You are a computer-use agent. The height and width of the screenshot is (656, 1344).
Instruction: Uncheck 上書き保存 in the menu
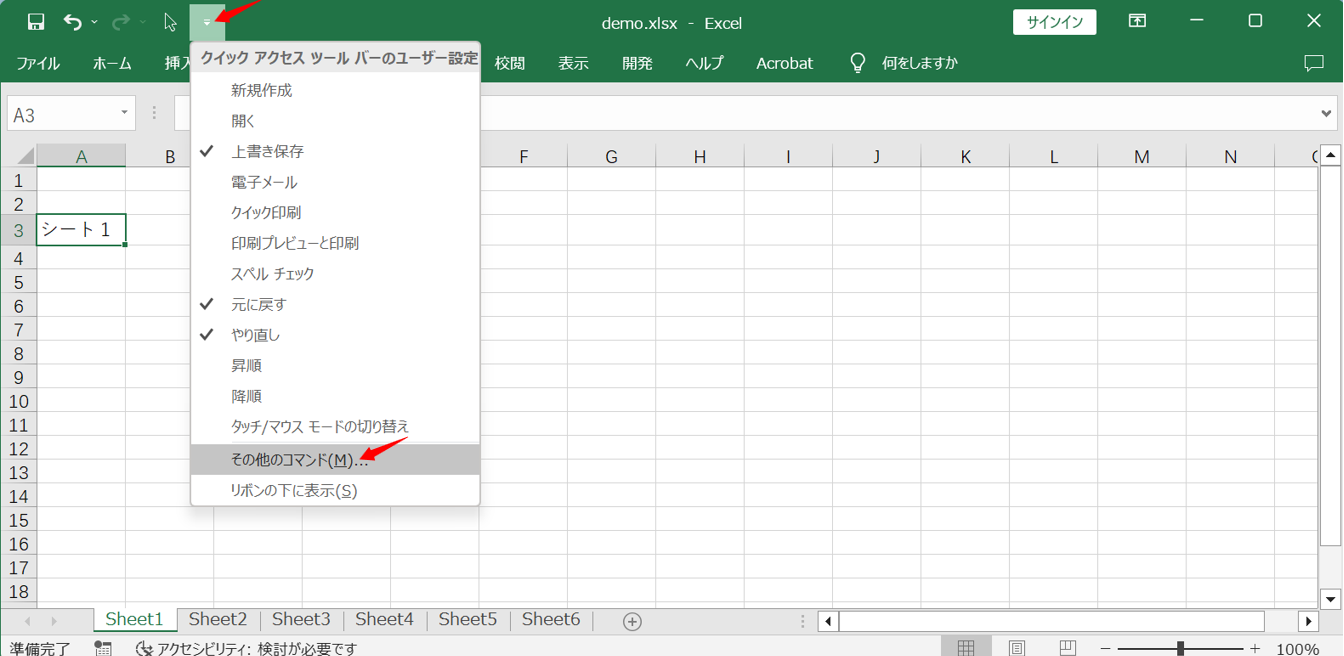tap(335, 151)
